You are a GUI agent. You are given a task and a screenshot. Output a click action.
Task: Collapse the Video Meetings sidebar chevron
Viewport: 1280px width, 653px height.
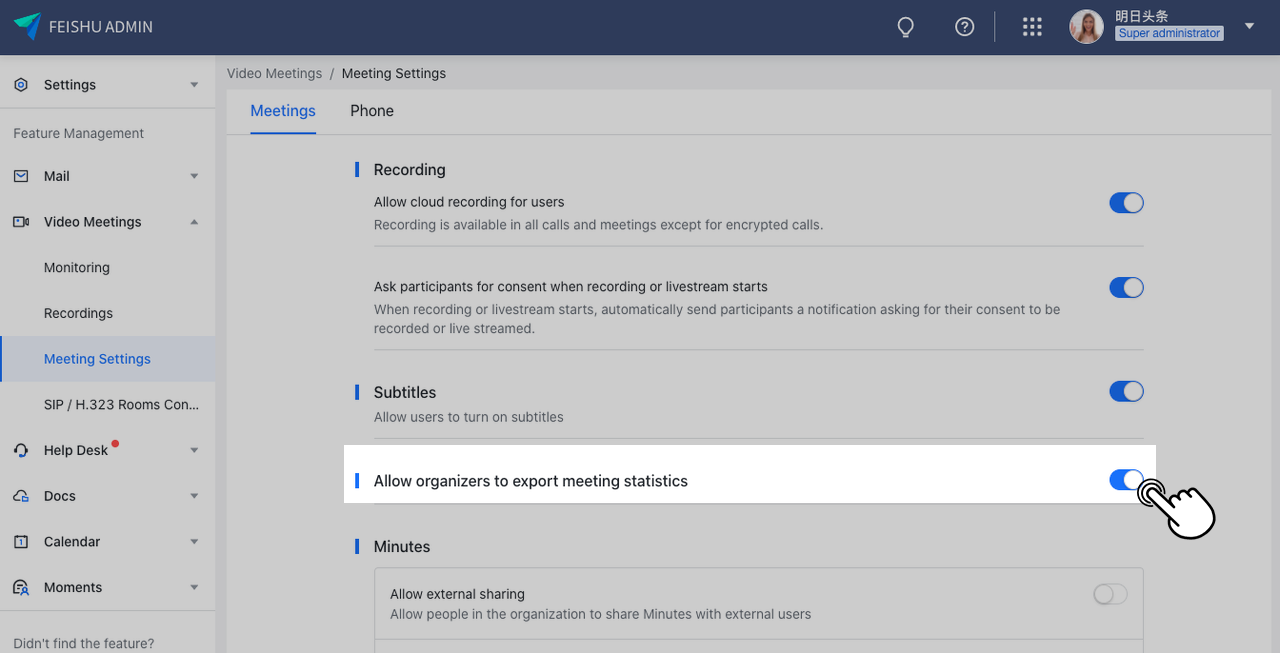click(x=194, y=222)
